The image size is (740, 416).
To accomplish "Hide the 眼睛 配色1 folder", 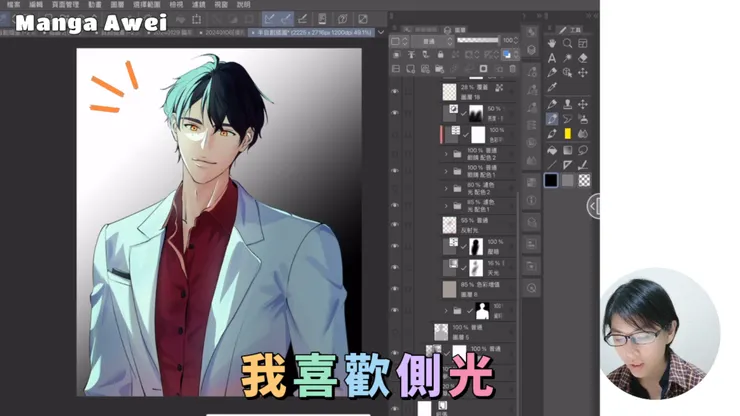I will click(x=395, y=170).
